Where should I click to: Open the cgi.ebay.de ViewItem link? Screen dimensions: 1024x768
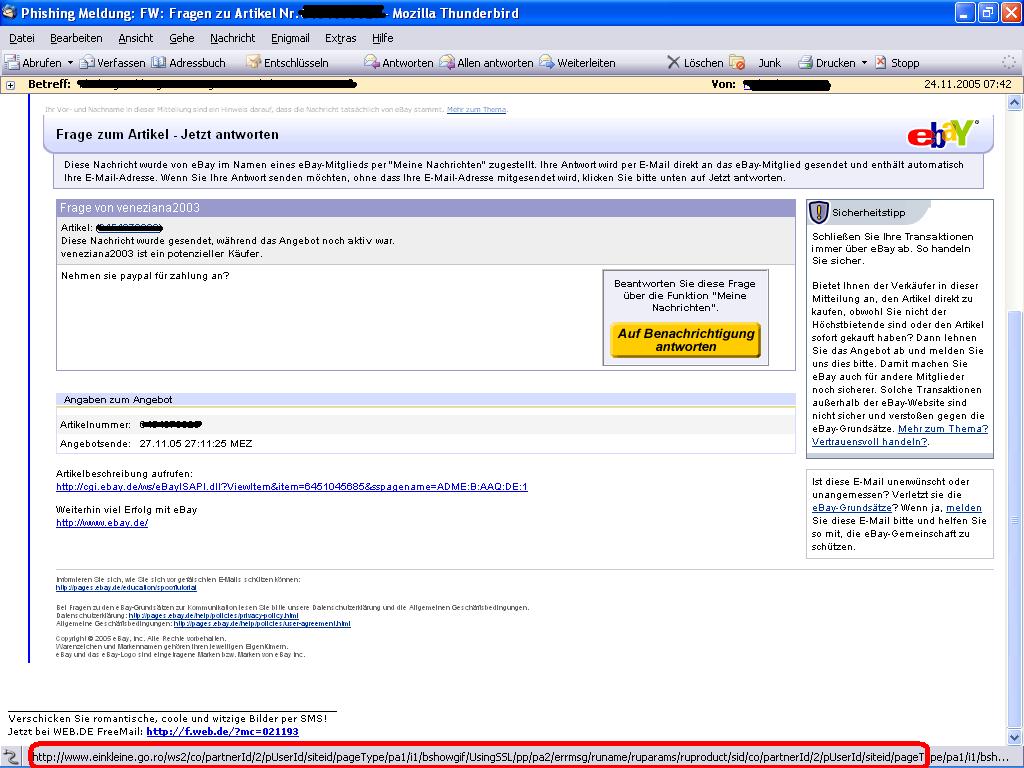(292, 487)
